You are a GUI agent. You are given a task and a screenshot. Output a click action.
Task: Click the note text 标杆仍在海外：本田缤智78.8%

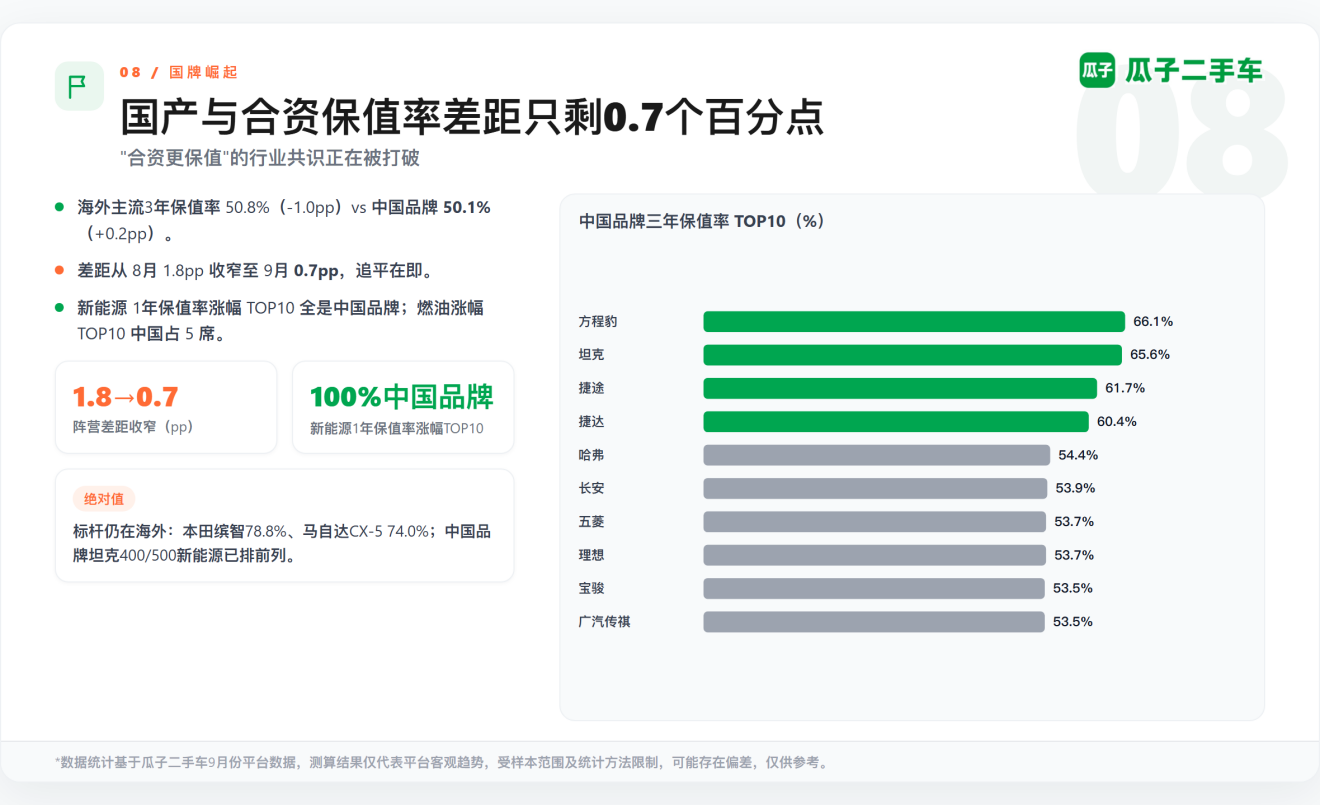coord(282,544)
